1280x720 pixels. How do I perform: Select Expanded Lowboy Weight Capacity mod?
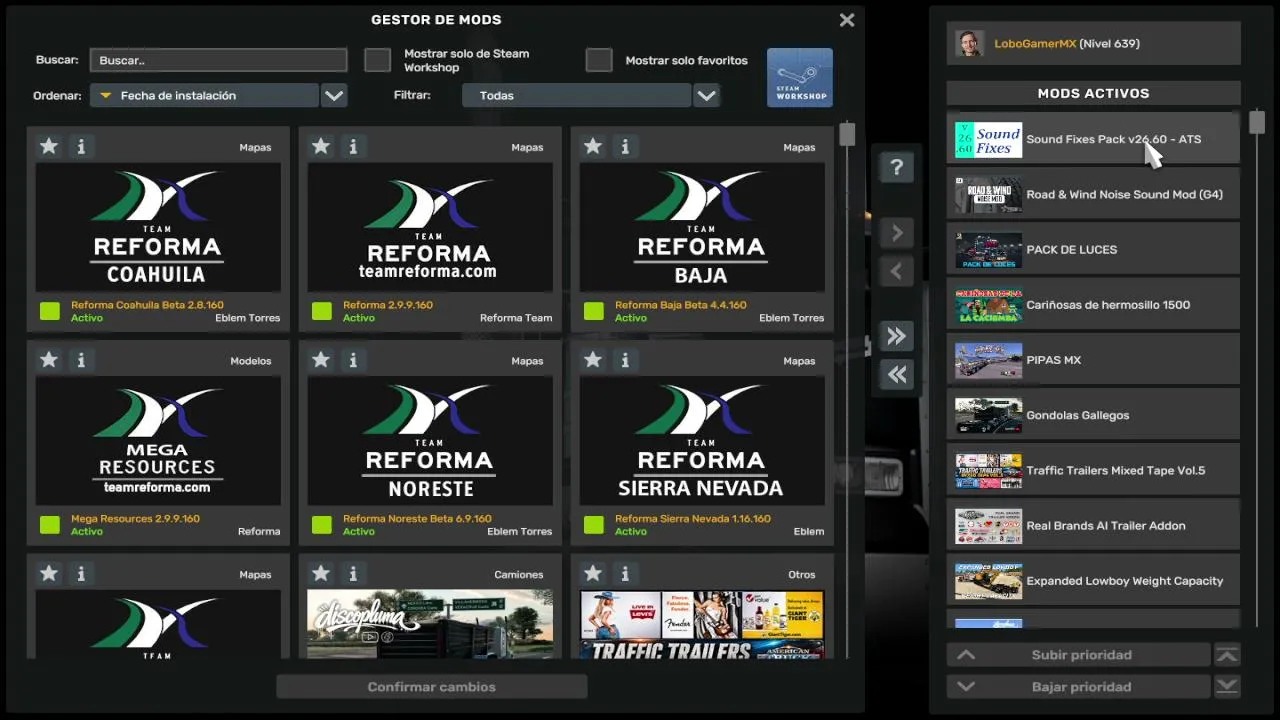pos(1093,581)
